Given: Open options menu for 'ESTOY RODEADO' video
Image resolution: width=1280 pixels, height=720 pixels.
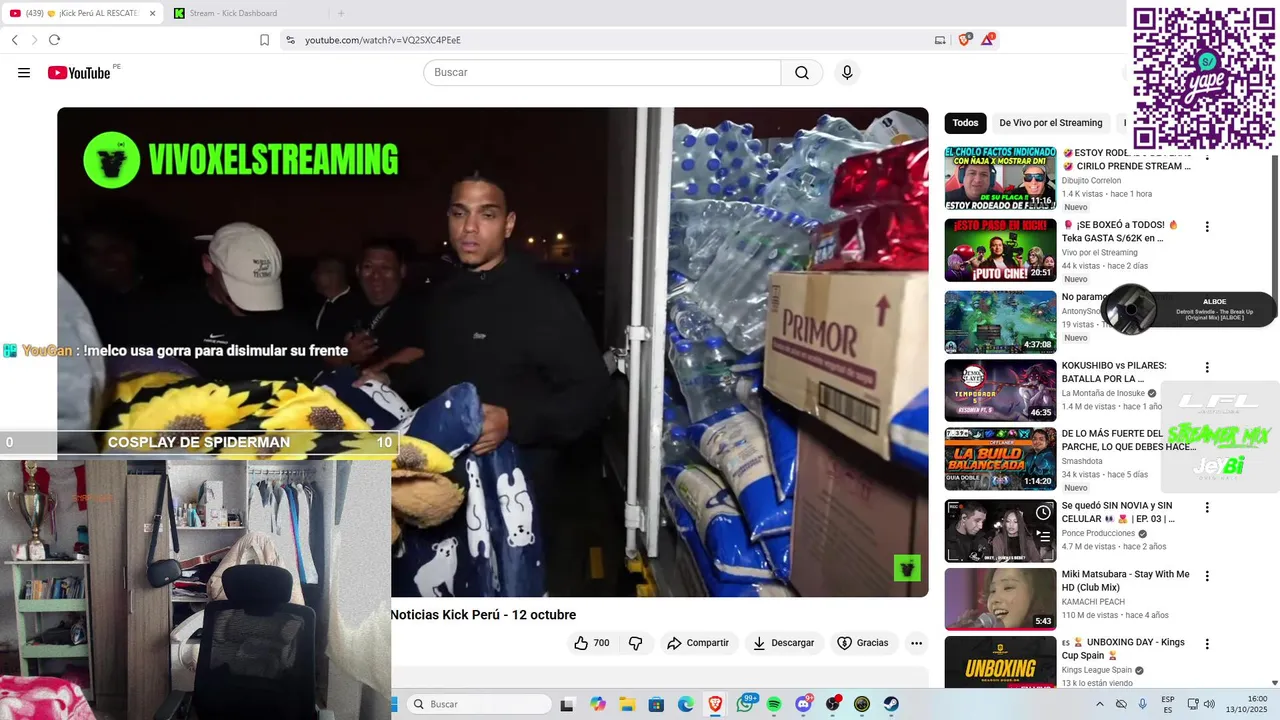Looking at the screenshot, I should click(x=1207, y=156).
